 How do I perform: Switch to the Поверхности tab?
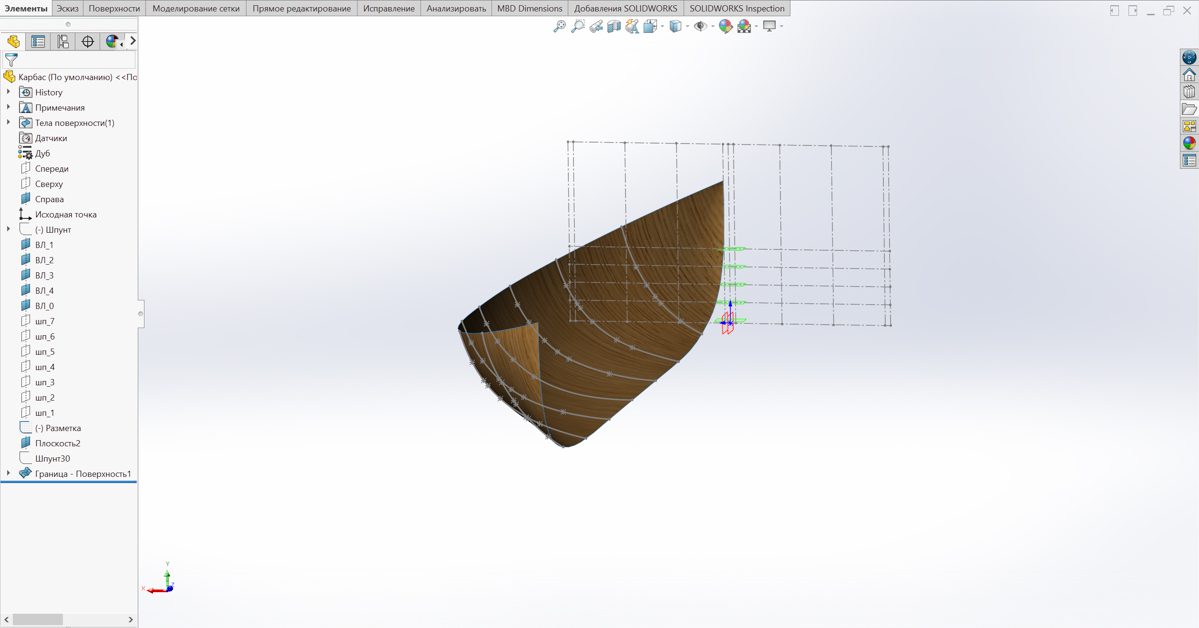(x=114, y=8)
